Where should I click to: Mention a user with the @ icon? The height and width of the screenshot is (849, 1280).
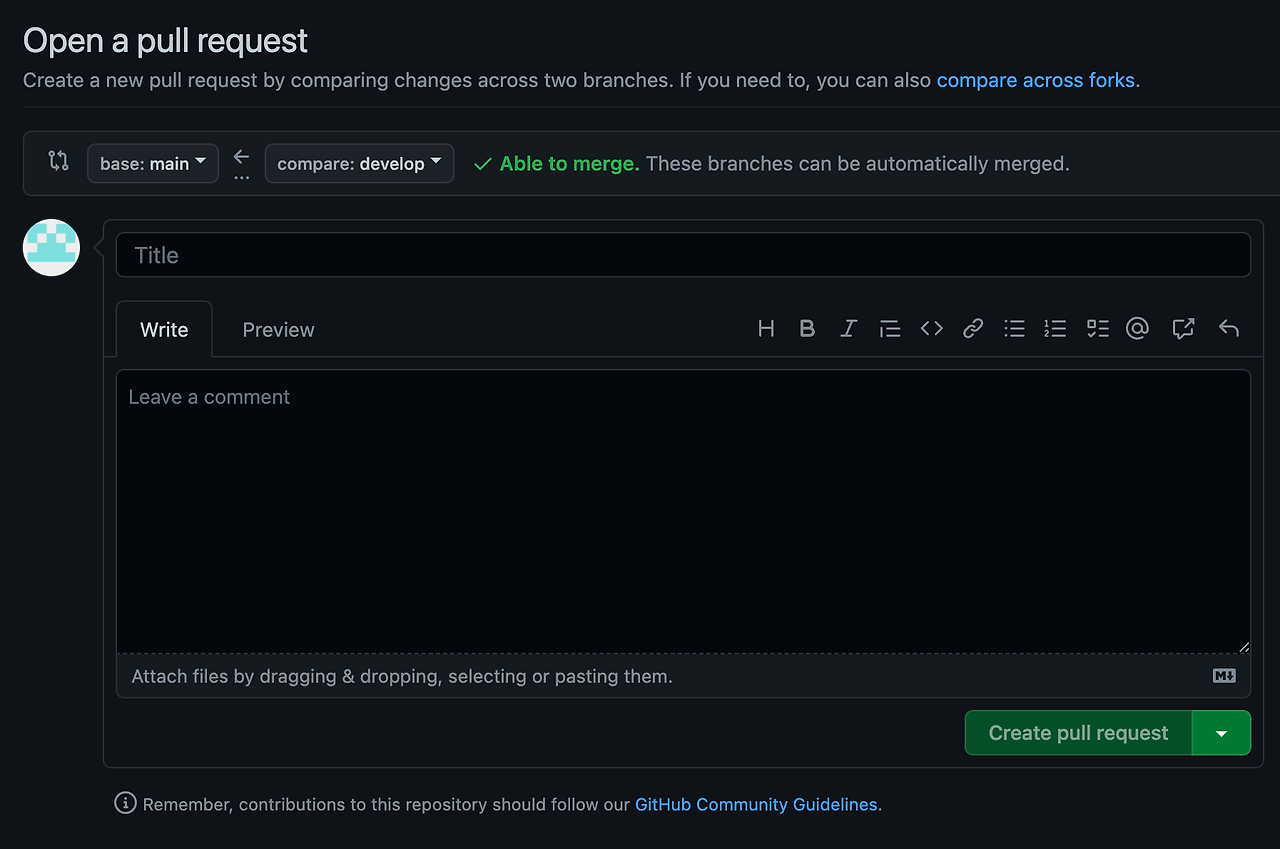click(x=1137, y=328)
